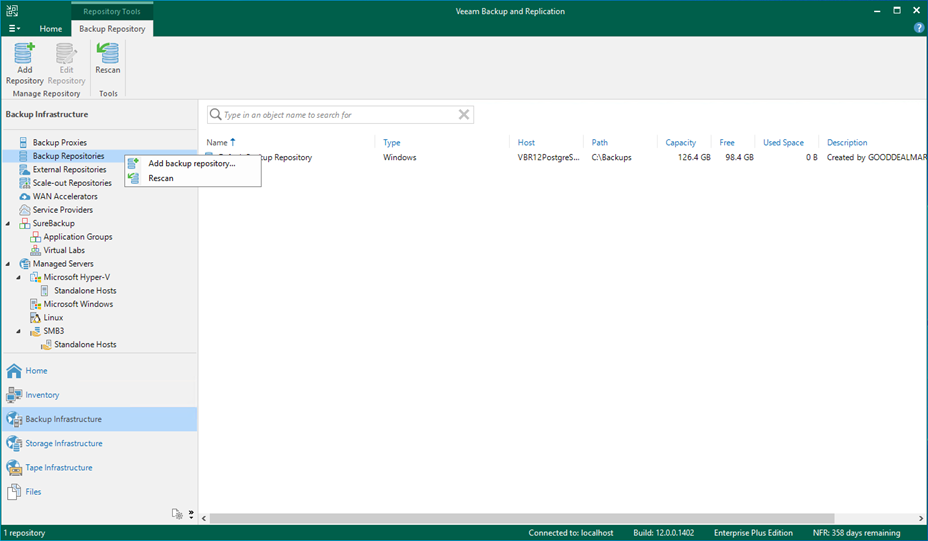Click the Repository Tools contextual tab label
The image size is (928, 541).
click(112, 11)
